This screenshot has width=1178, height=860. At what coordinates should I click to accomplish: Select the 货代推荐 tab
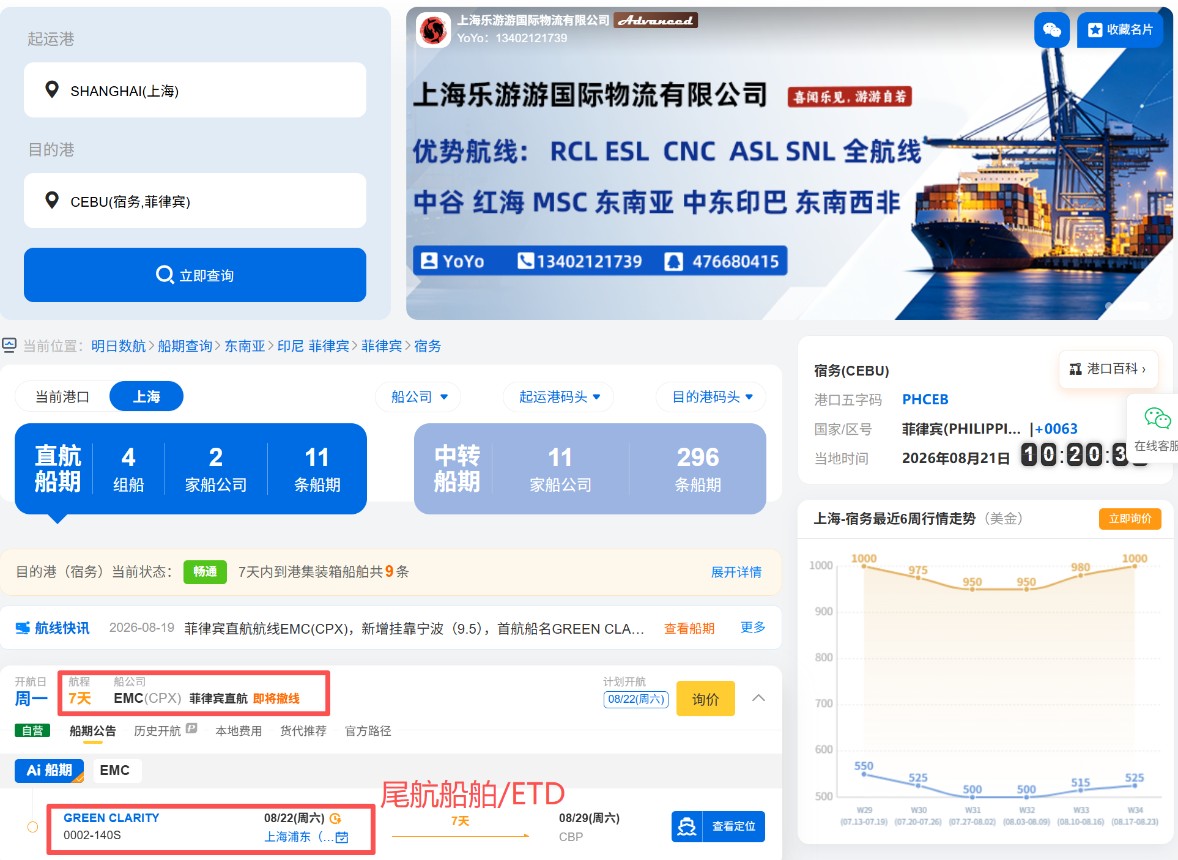pyautogui.click(x=303, y=731)
